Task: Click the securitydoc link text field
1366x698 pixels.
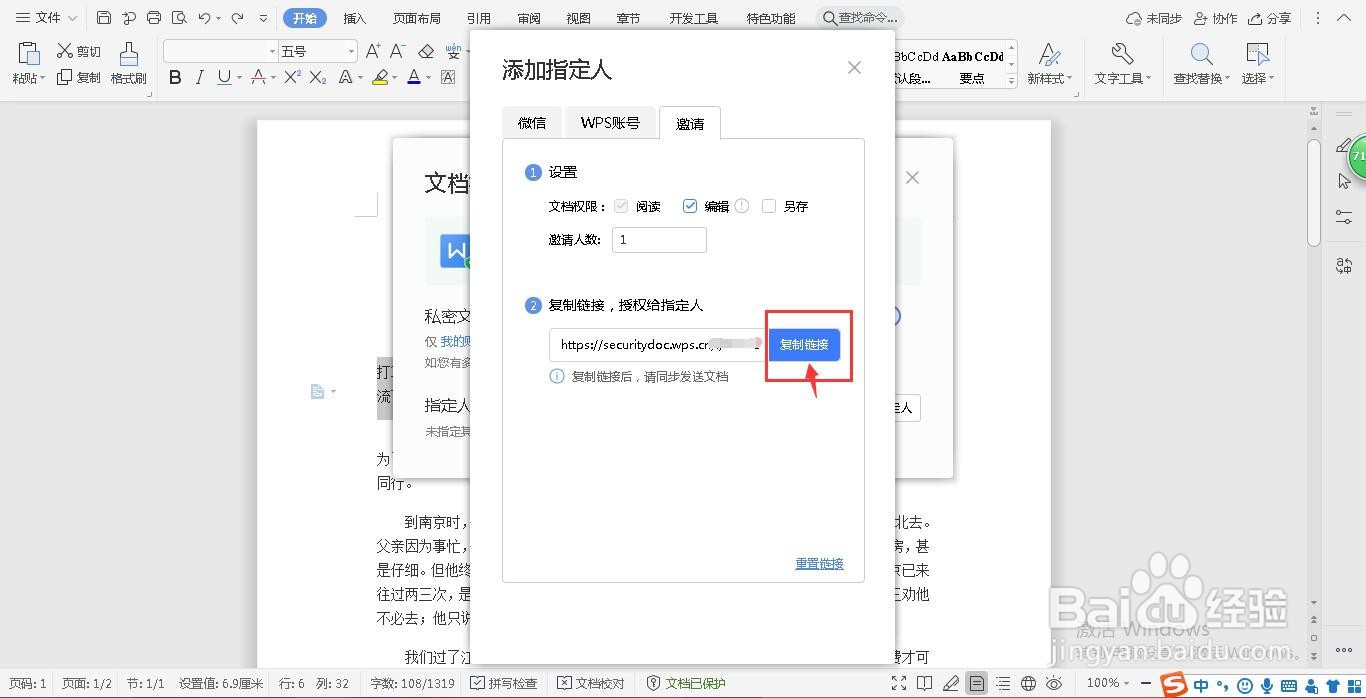Action: pyautogui.click(x=656, y=344)
